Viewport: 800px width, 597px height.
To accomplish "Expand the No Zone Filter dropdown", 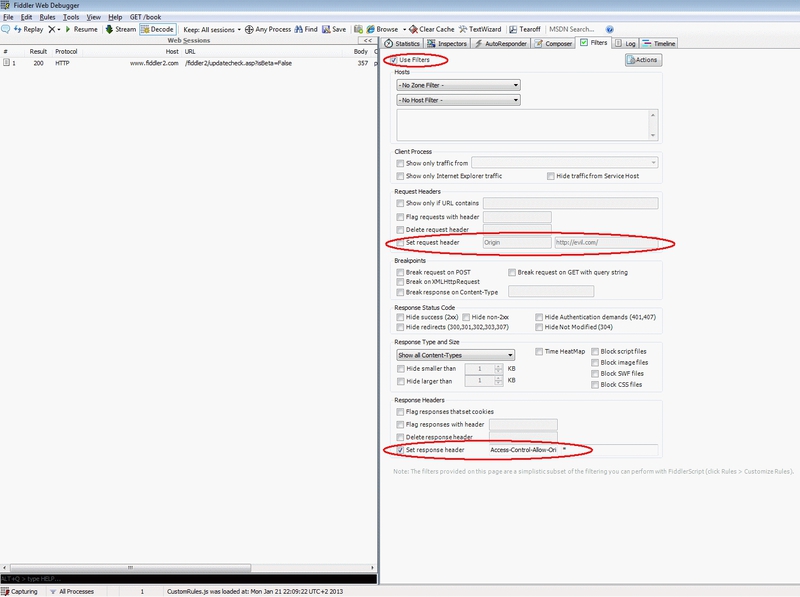I will pos(459,85).
